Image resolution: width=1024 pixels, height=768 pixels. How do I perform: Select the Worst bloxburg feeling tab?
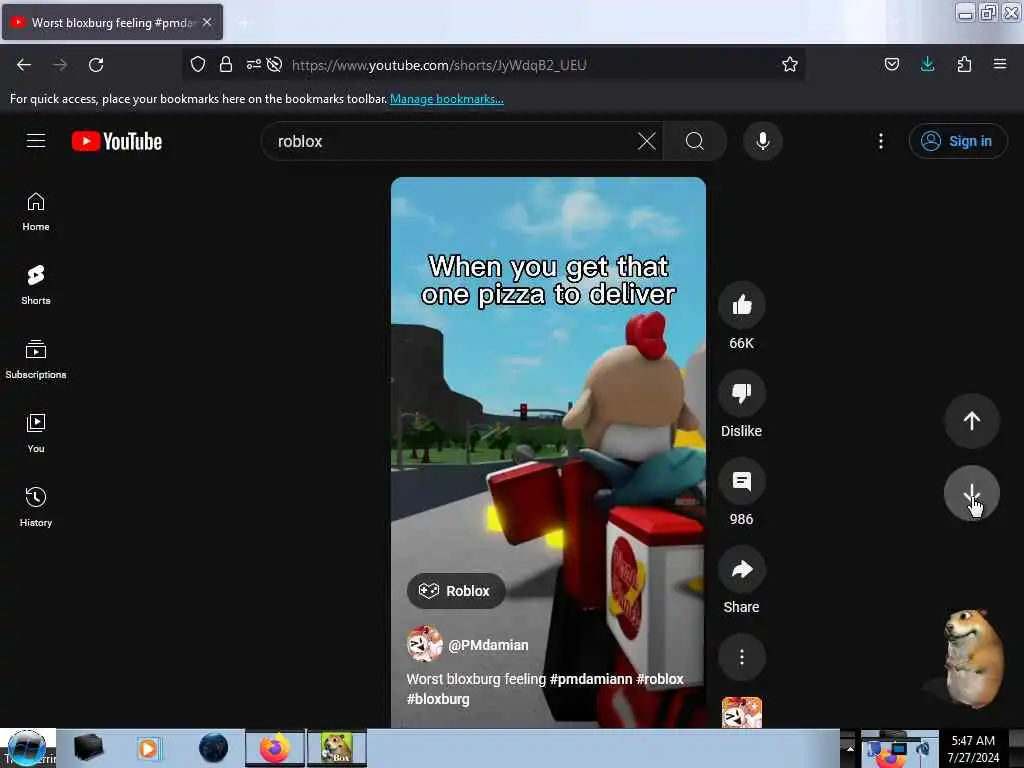(x=112, y=22)
